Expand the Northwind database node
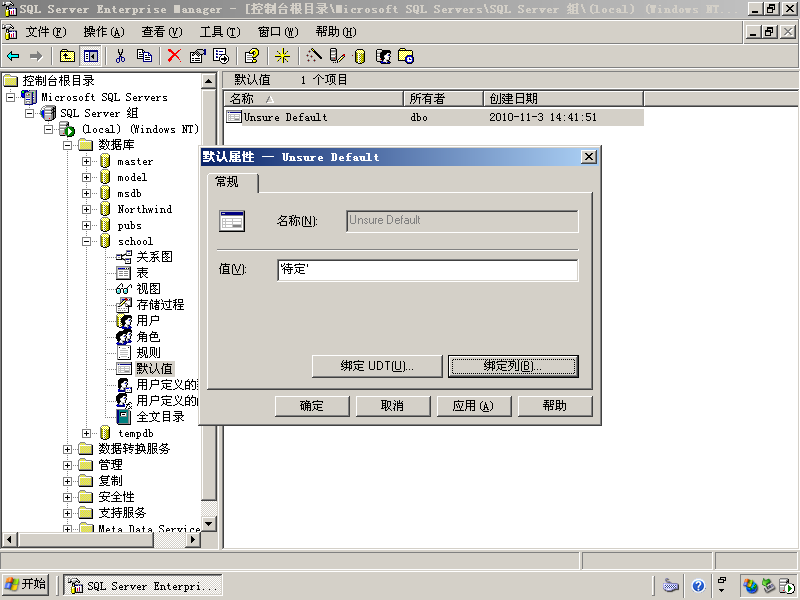Viewport: 800px width, 600px height. tap(86, 210)
